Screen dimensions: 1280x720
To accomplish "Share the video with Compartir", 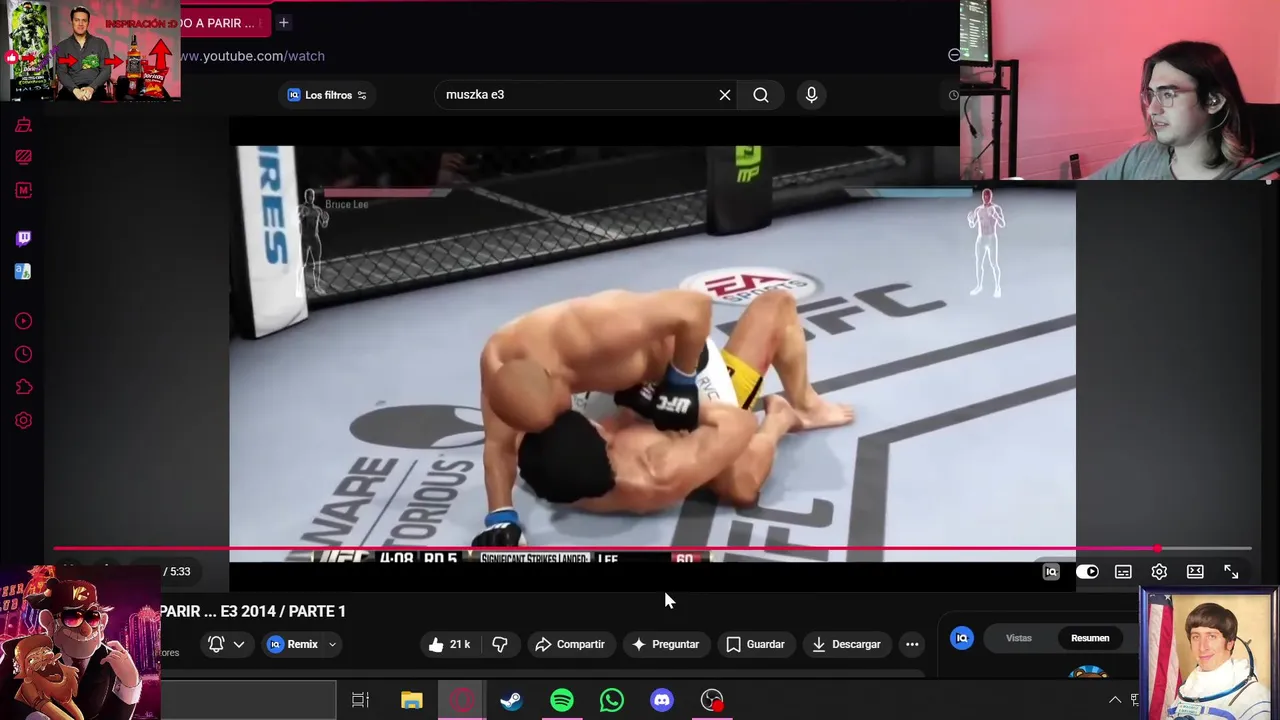I will pos(570,645).
